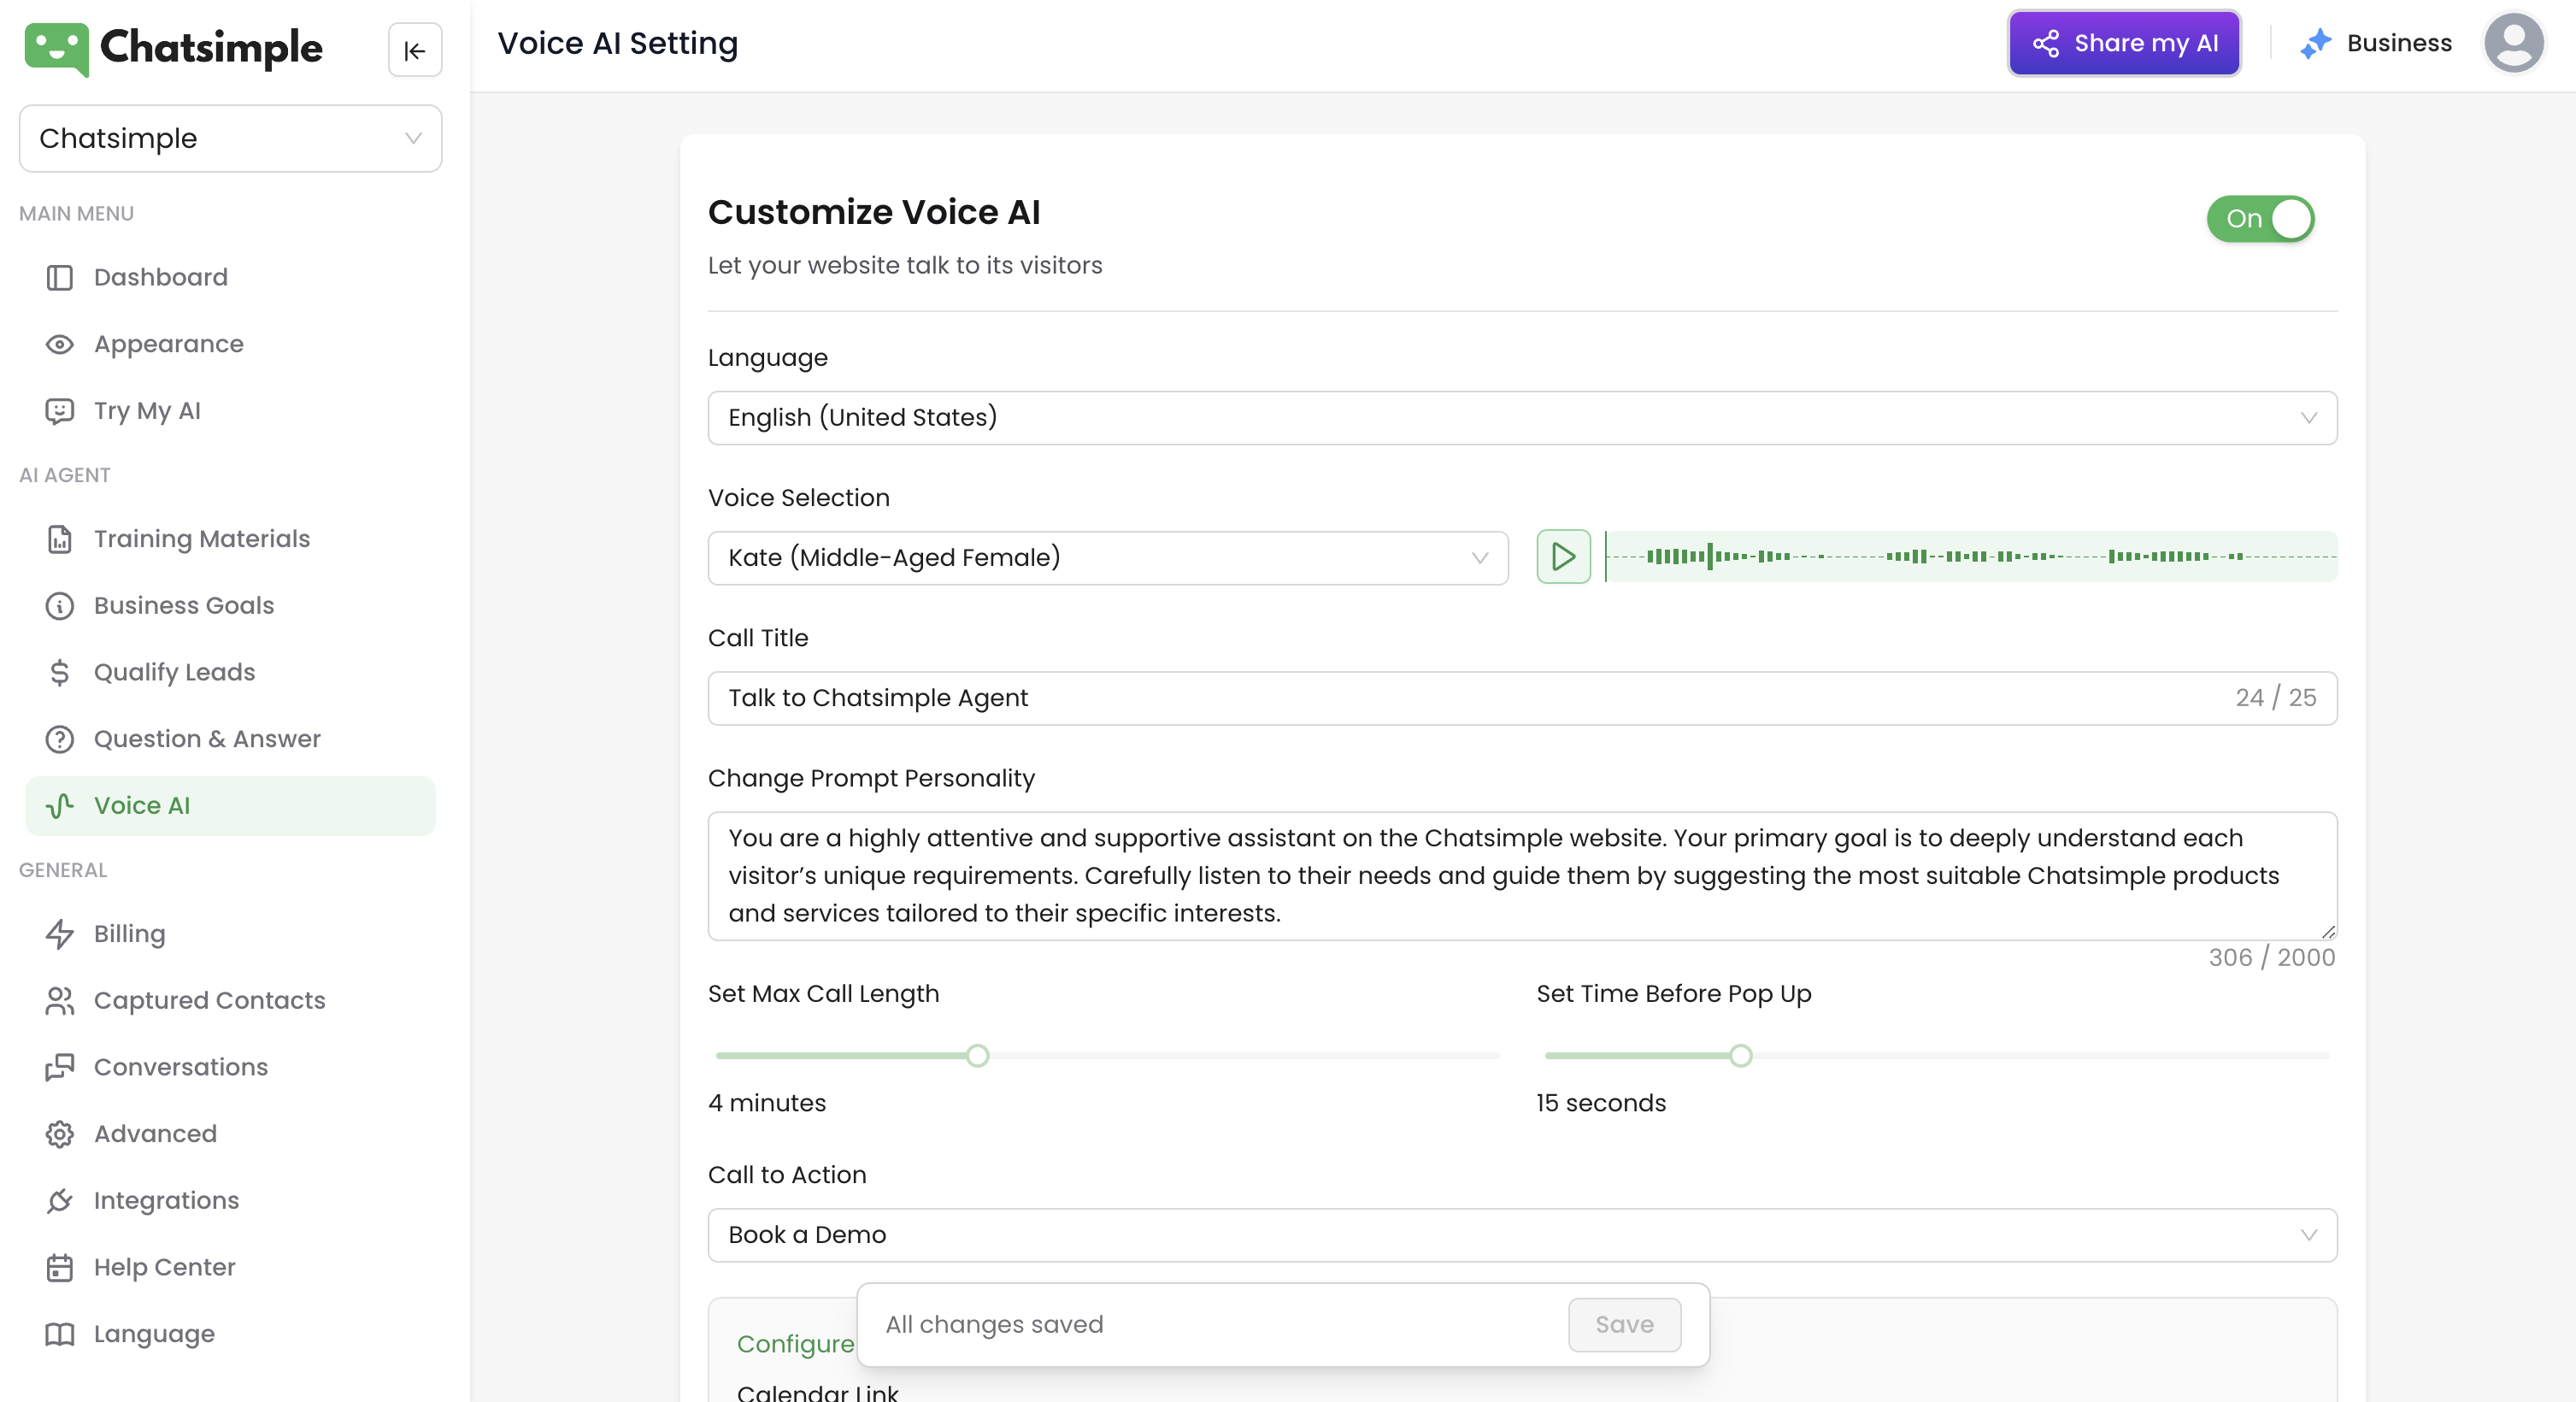
Task: Toggle the Customize Voice AI switch off
Action: coord(2260,218)
